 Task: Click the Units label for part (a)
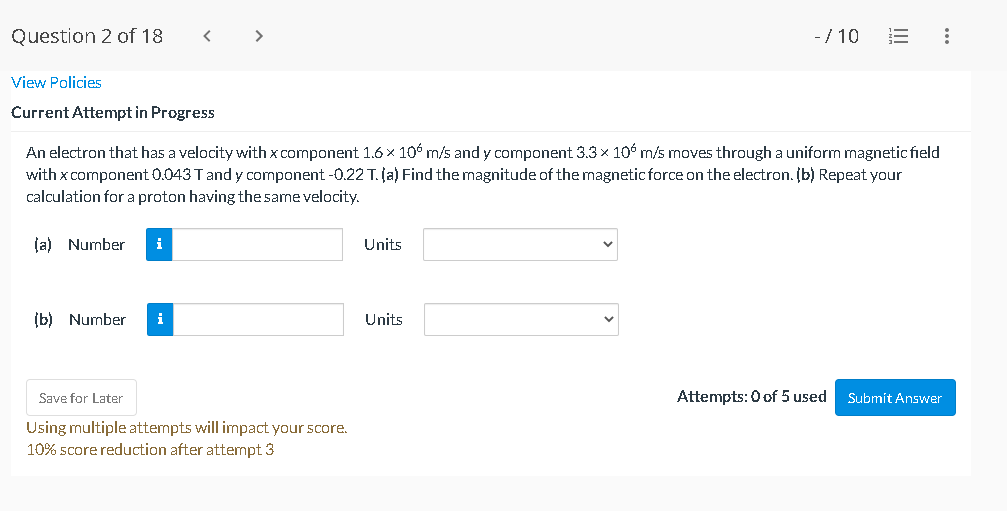(x=383, y=245)
